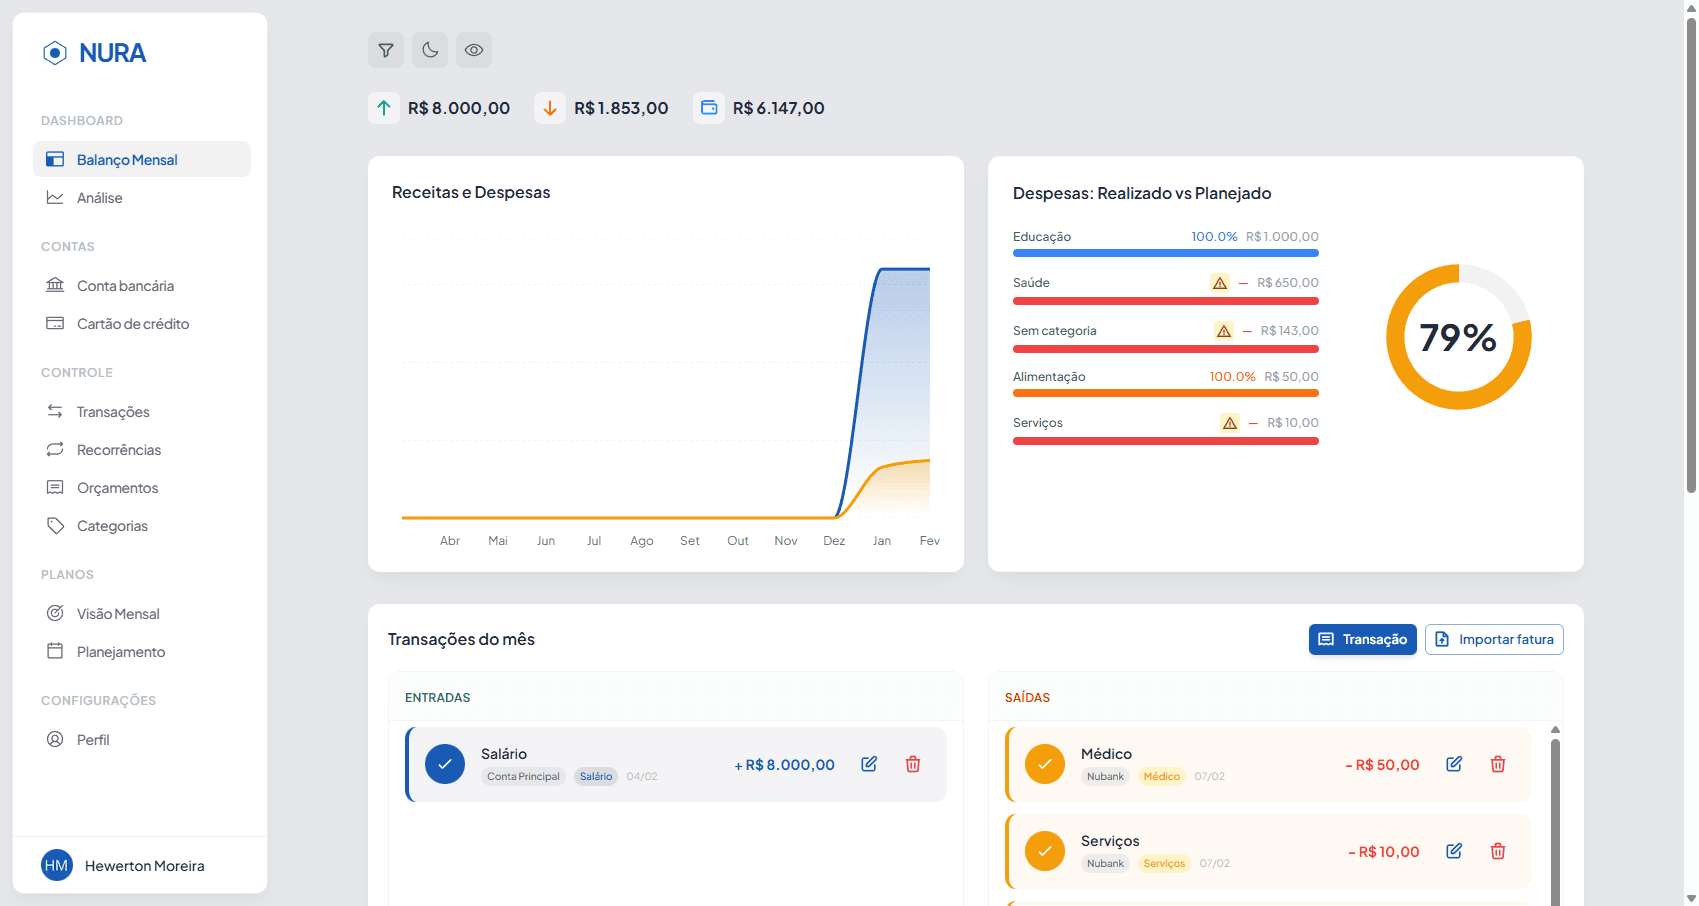Open the Serviços category warning details

pyautogui.click(x=1229, y=422)
